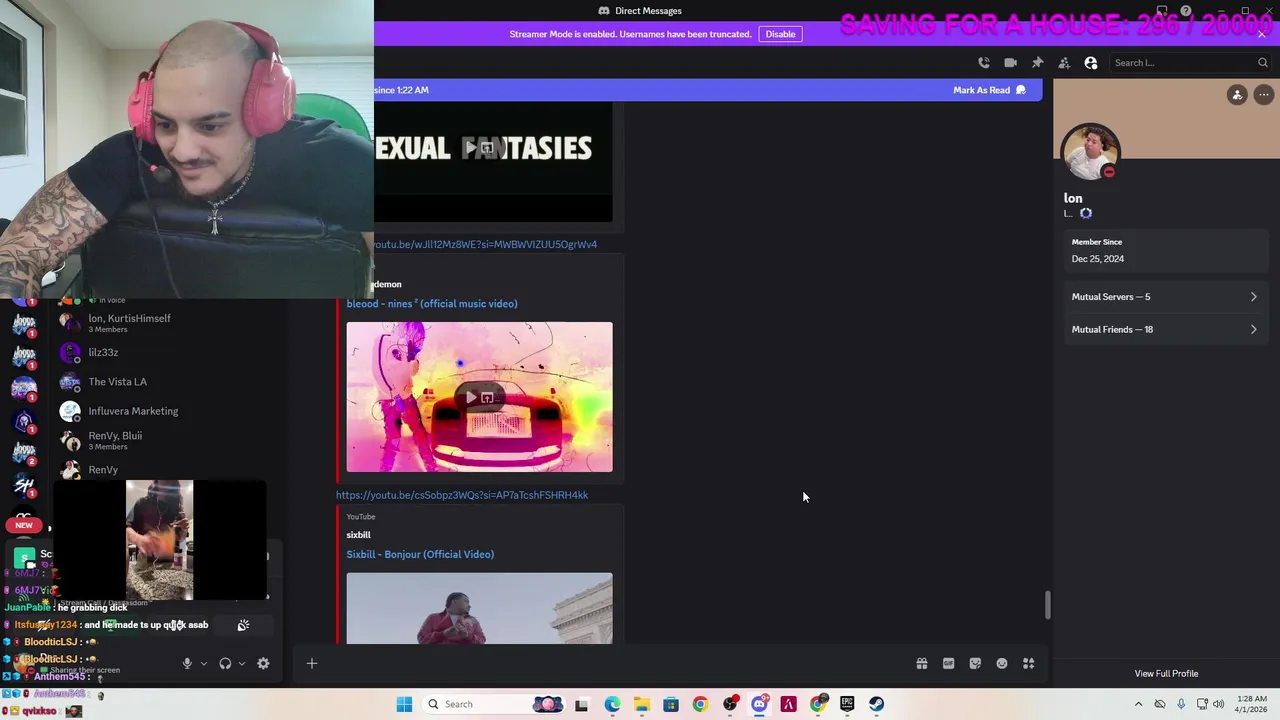Open the volume control in the tray

point(1218,704)
